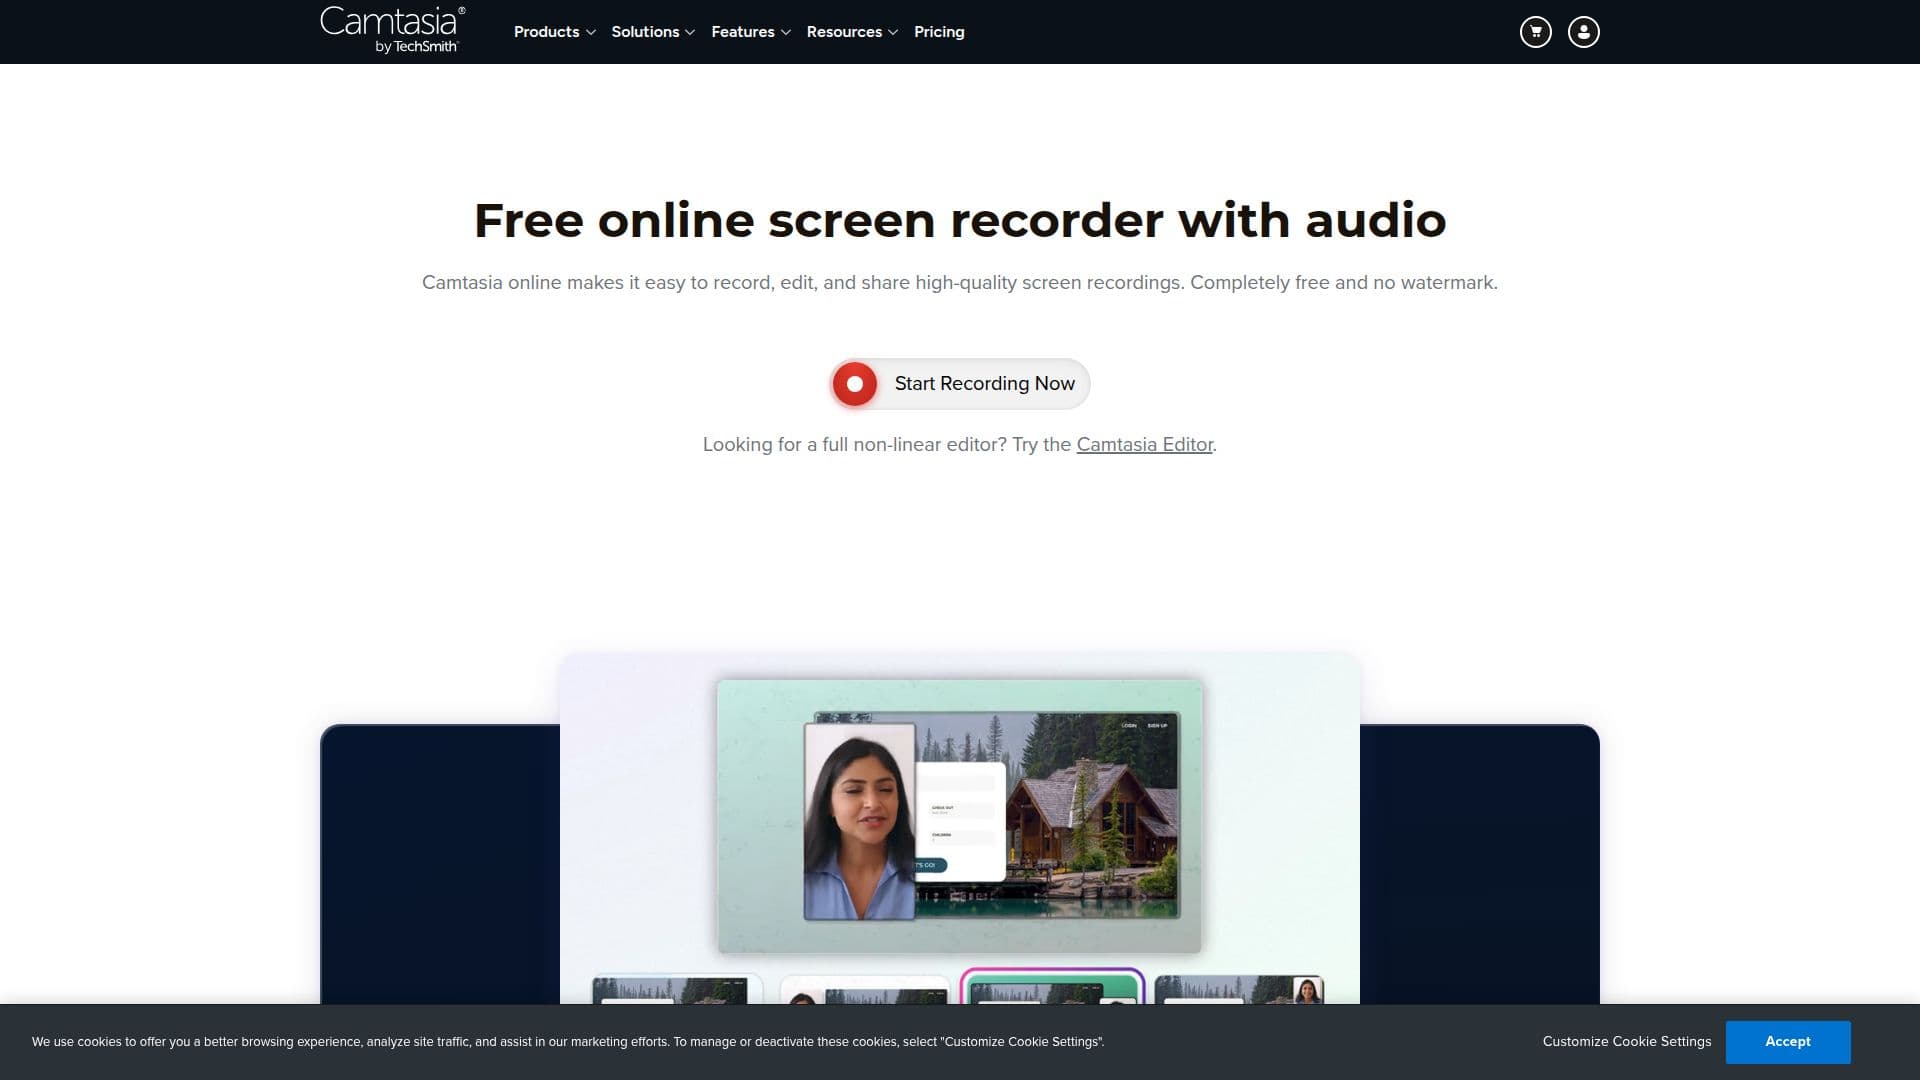Expand the Solutions dropdown menu
Image resolution: width=1920 pixels, height=1080 pixels.
pyautogui.click(x=652, y=32)
